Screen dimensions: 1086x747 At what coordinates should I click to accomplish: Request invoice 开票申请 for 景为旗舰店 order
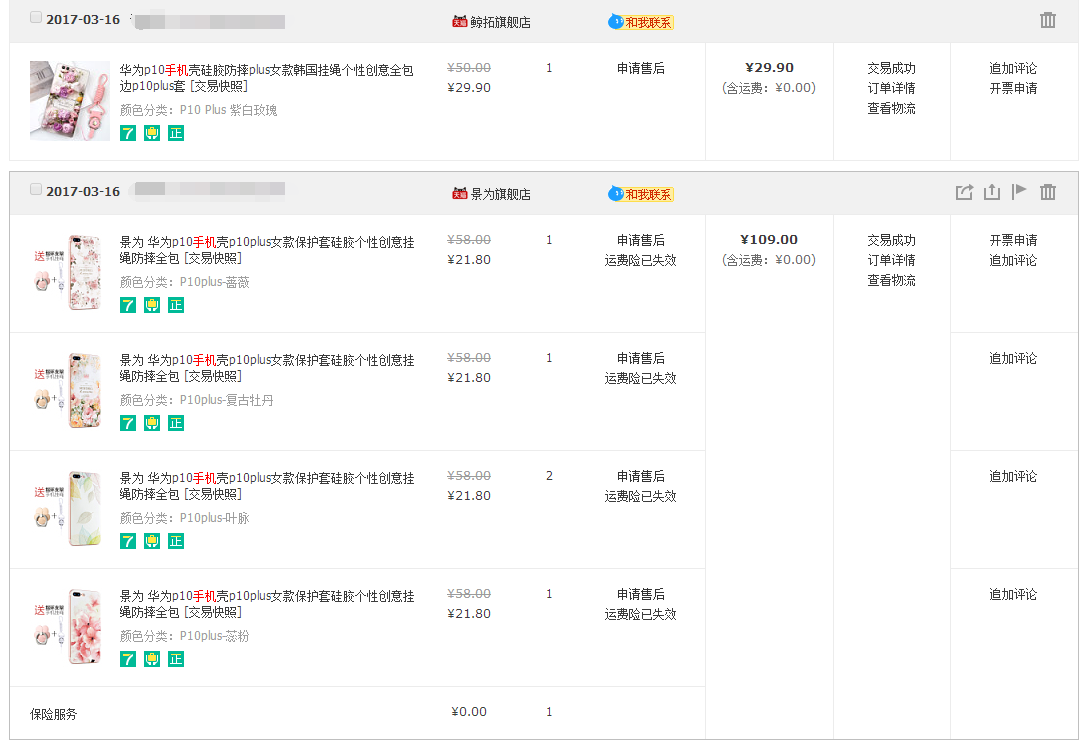(x=1013, y=240)
